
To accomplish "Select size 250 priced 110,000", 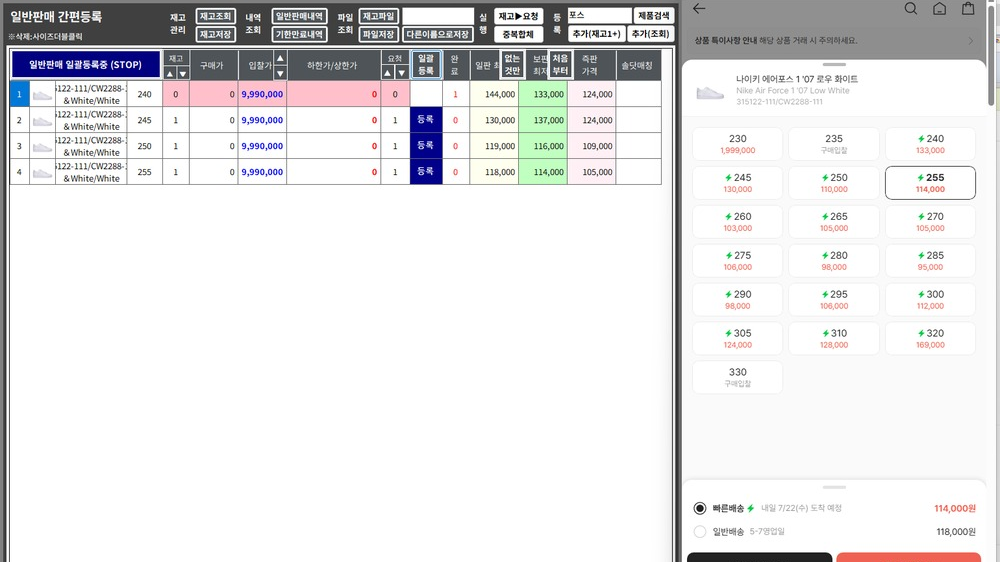I will point(834,183).
